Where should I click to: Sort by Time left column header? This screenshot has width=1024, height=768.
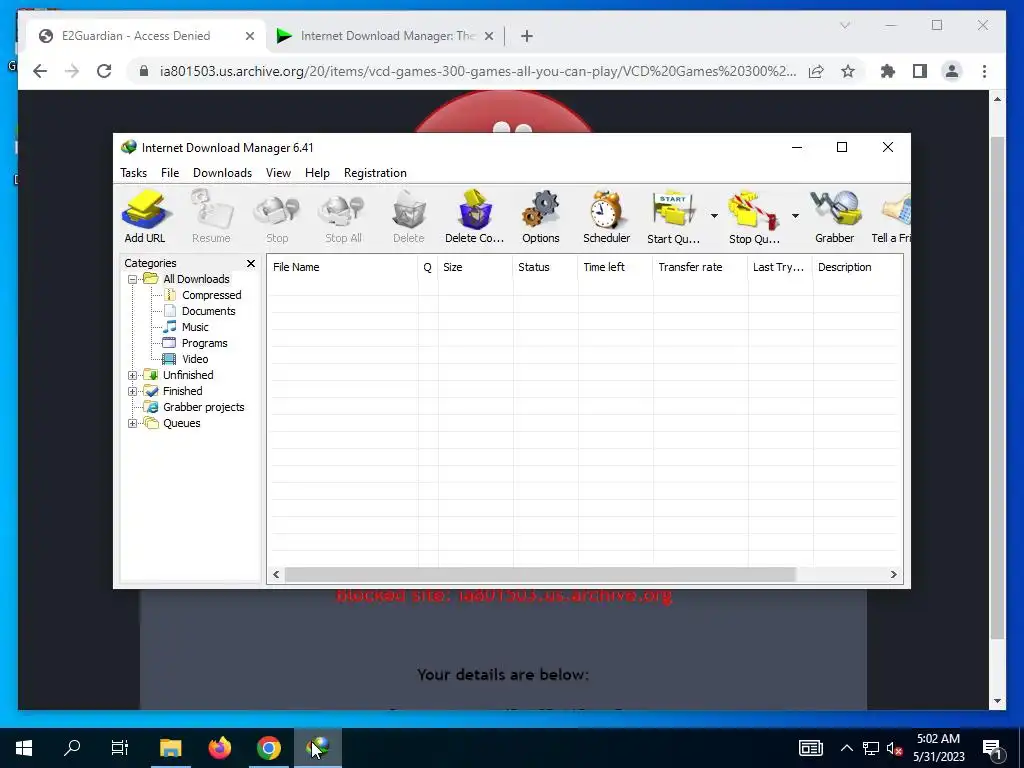615,267
